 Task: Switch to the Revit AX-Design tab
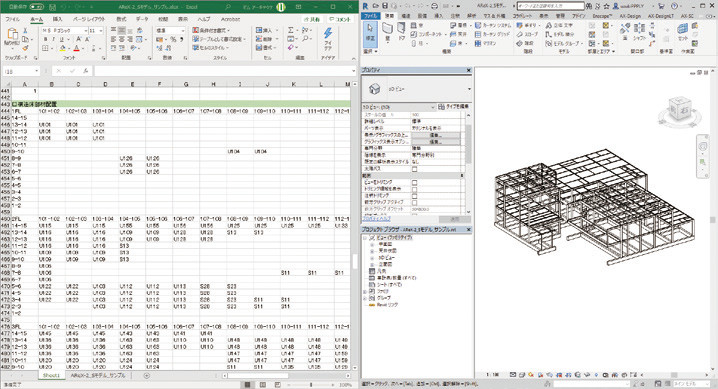coord(630,16)
